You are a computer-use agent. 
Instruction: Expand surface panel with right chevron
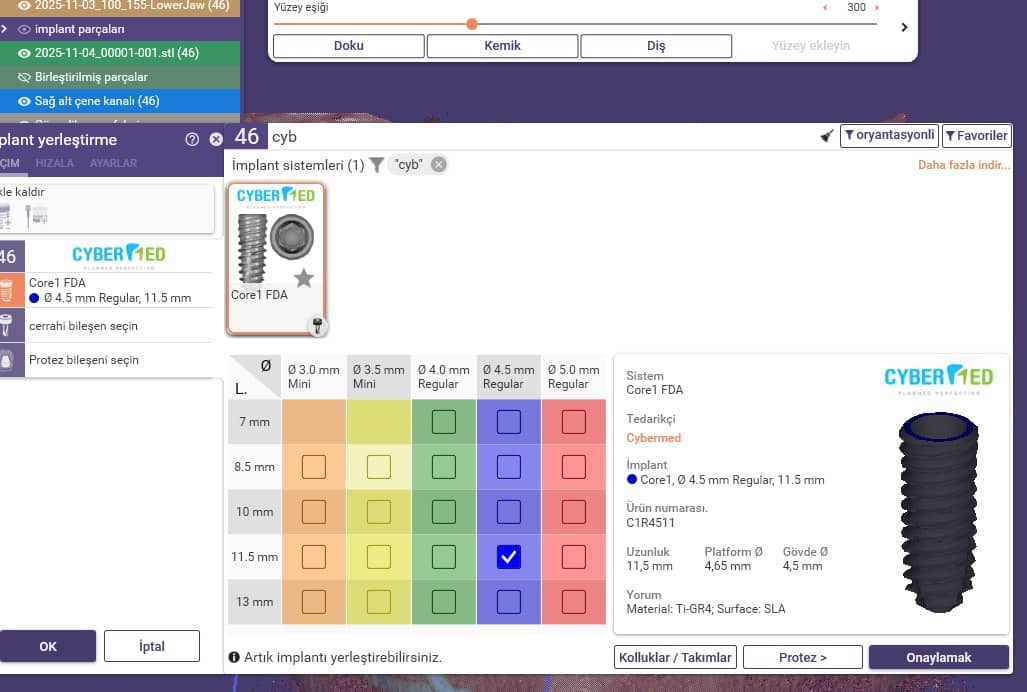coord(904,27)
